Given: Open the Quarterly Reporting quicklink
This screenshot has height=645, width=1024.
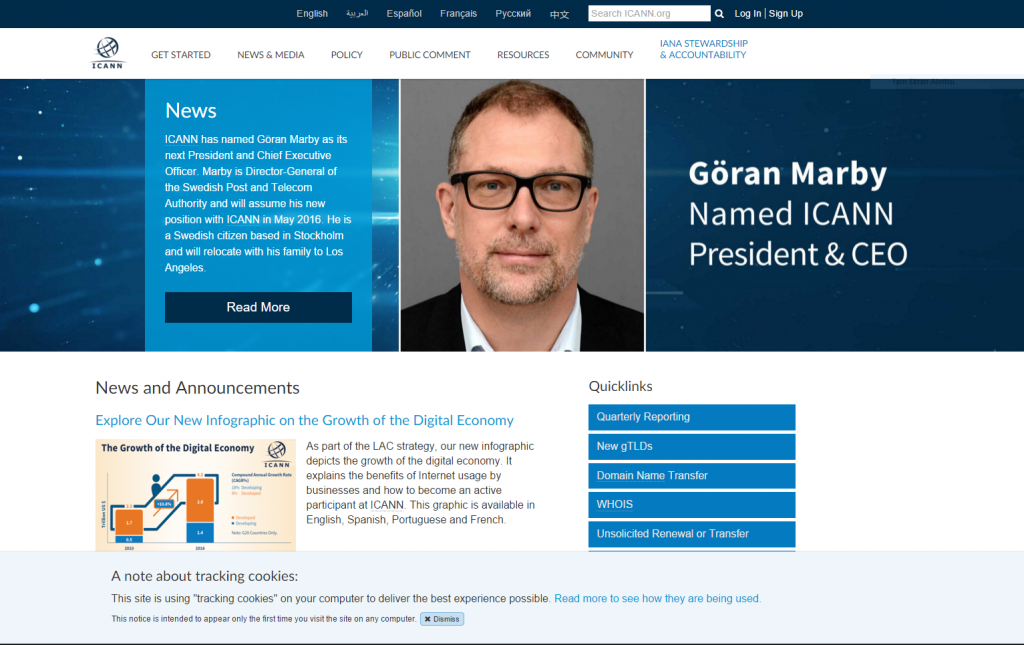Looking at the screenshot, I should (691, 417).
